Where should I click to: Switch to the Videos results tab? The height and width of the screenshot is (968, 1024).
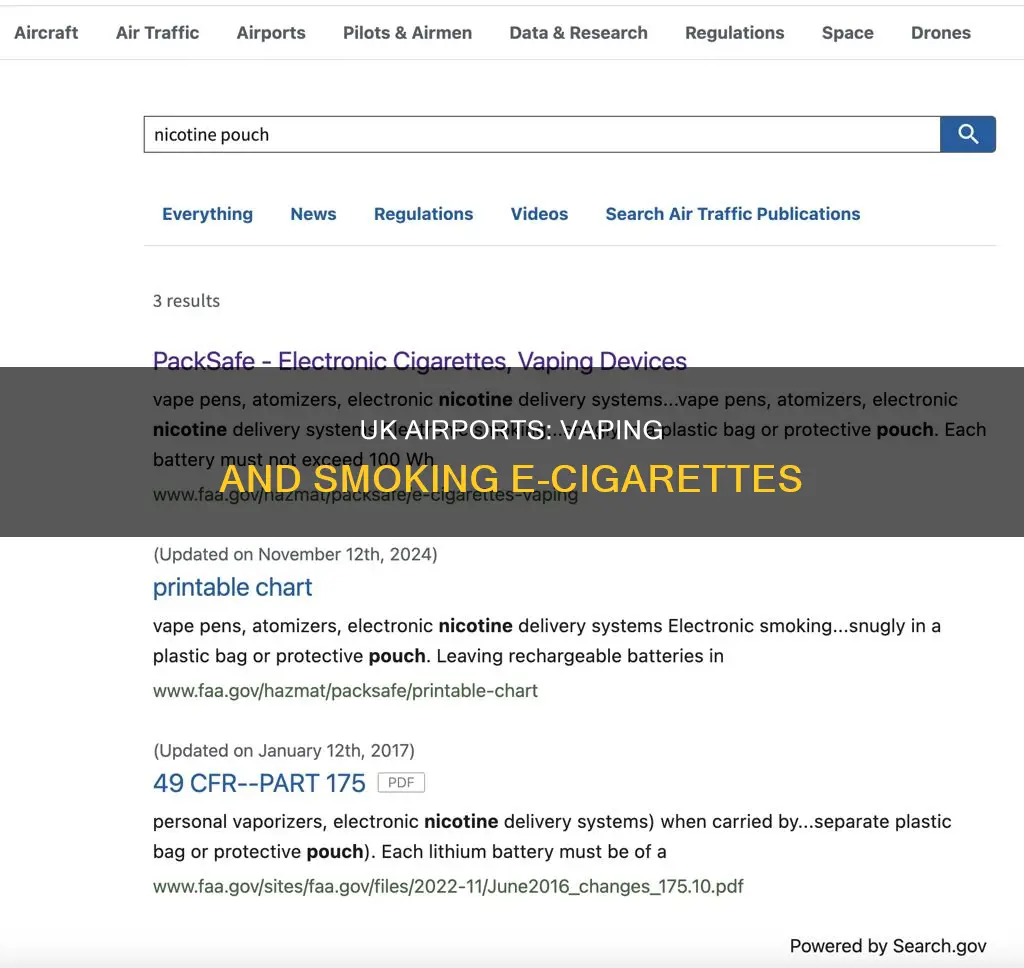(x=539, y=214)
